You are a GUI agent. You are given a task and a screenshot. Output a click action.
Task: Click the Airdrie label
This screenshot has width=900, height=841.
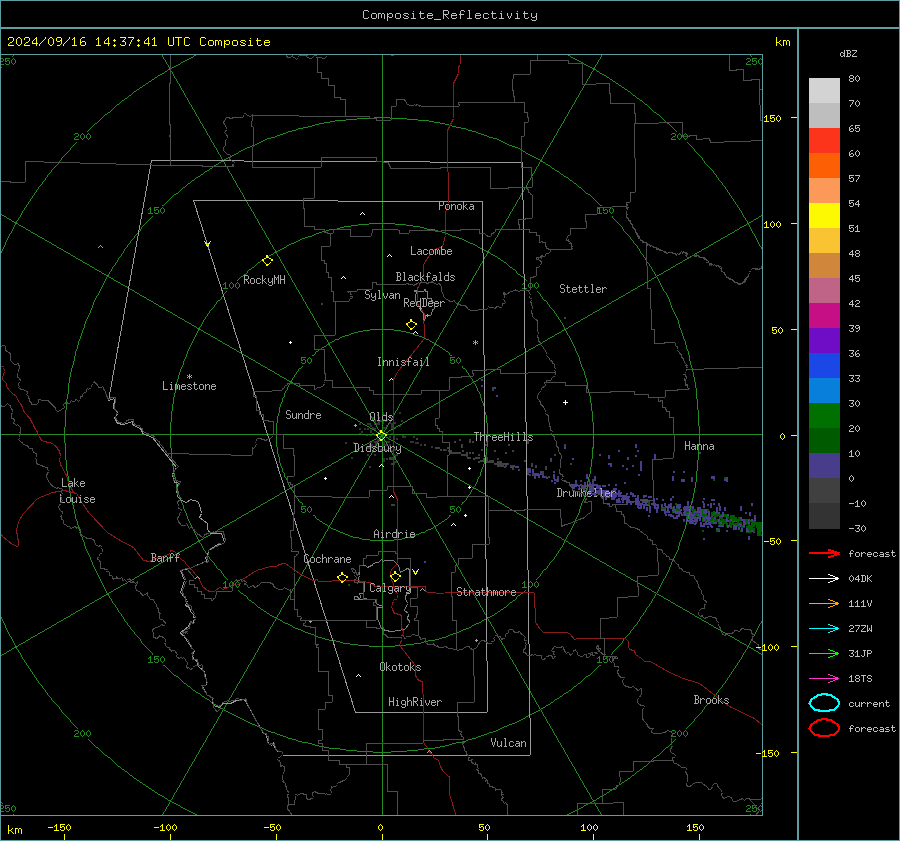pos(394,534)
